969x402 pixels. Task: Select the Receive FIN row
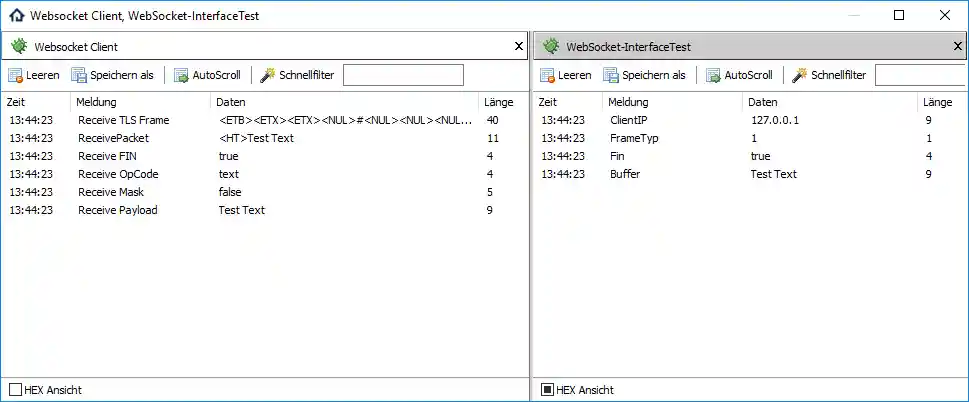point(264,156)
